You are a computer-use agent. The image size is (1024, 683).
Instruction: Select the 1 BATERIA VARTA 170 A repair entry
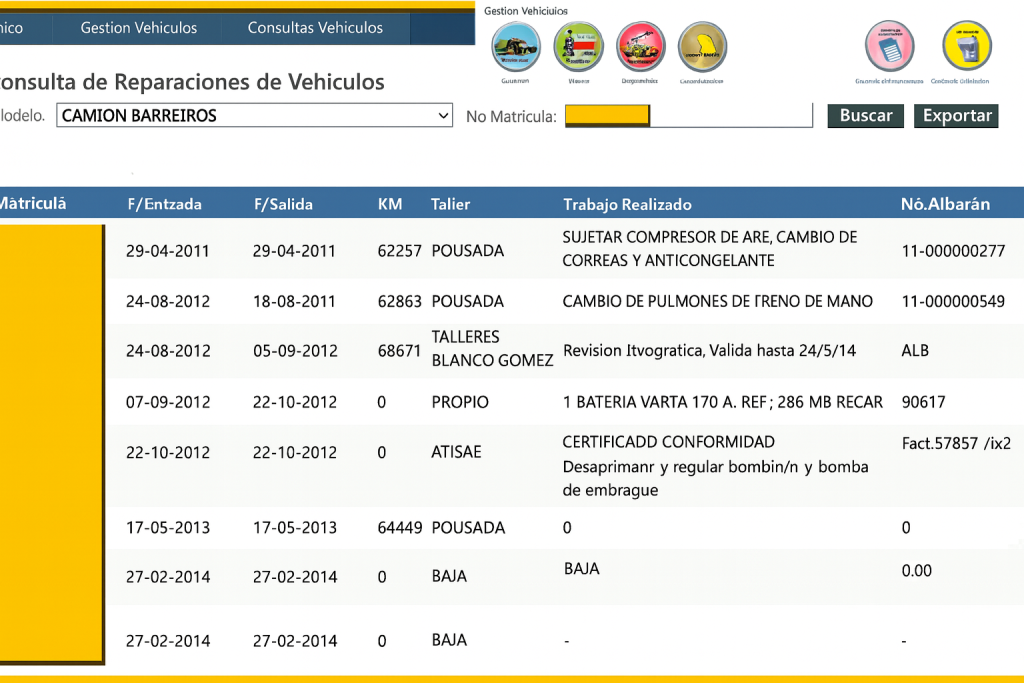point(722,402)
